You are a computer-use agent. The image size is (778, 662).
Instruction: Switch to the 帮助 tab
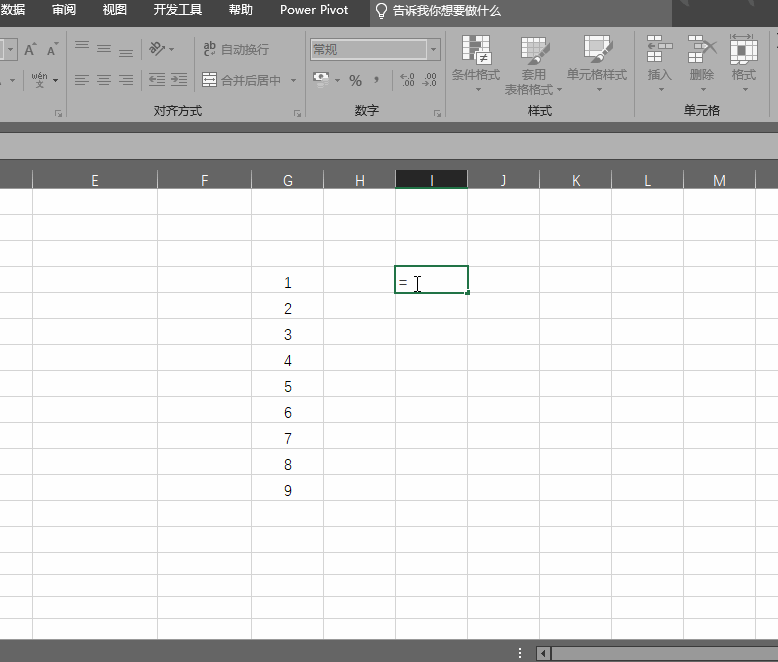point(241,10)
